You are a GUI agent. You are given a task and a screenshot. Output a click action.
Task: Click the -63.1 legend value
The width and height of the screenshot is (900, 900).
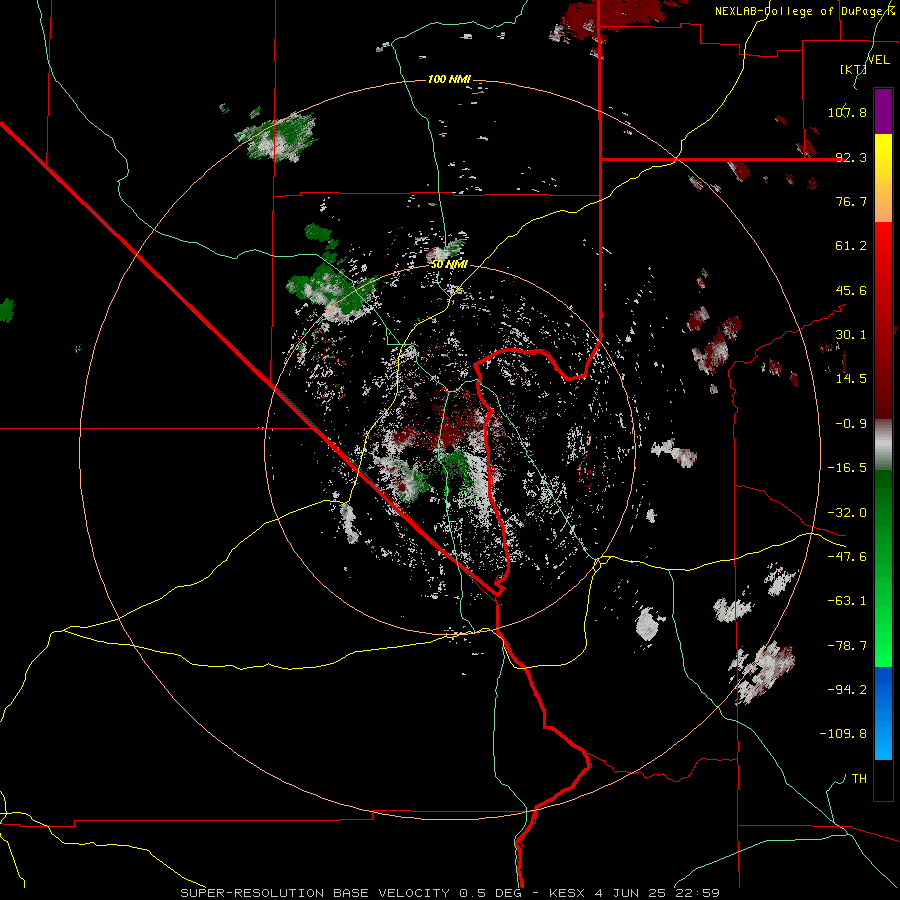click(847, 601)
